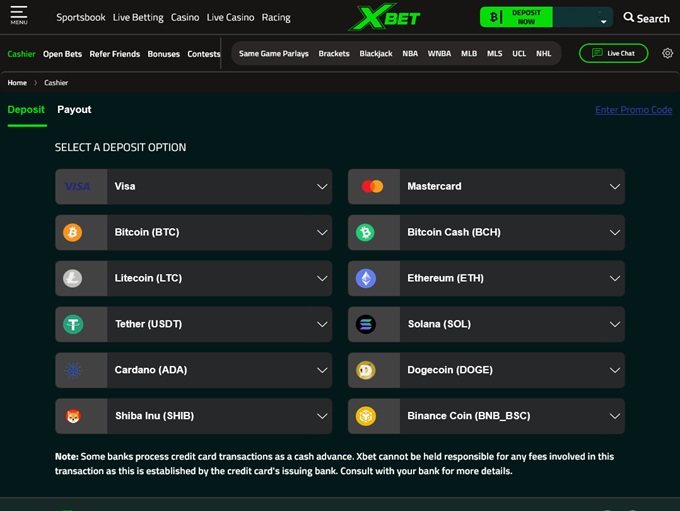Click the Mastercard logo icon
This screenshot has height=511, width=680.
pyautogui.click(x=372, y=186)
